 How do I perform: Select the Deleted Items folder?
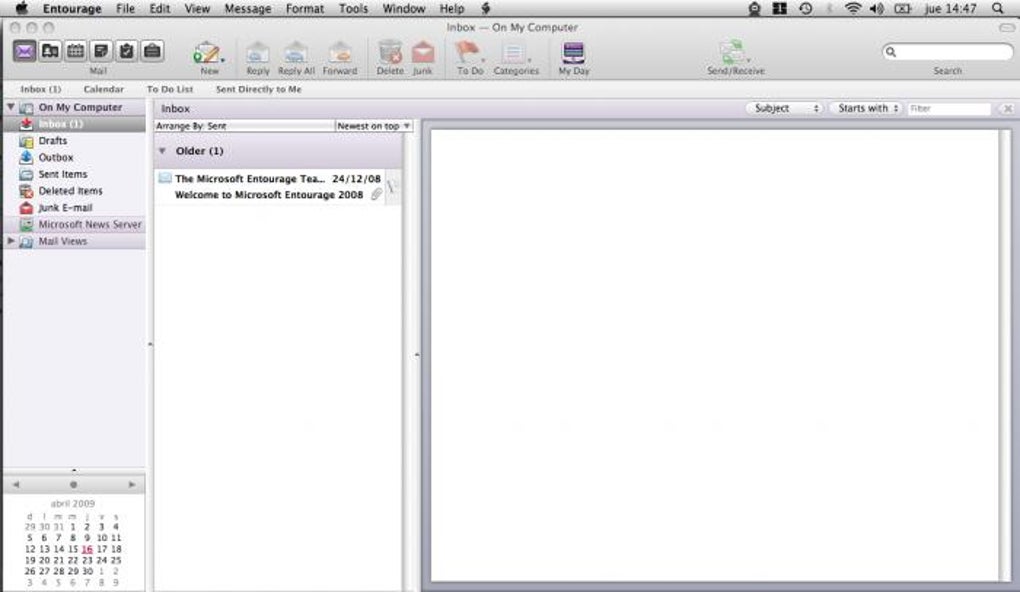tap(74, 191)
